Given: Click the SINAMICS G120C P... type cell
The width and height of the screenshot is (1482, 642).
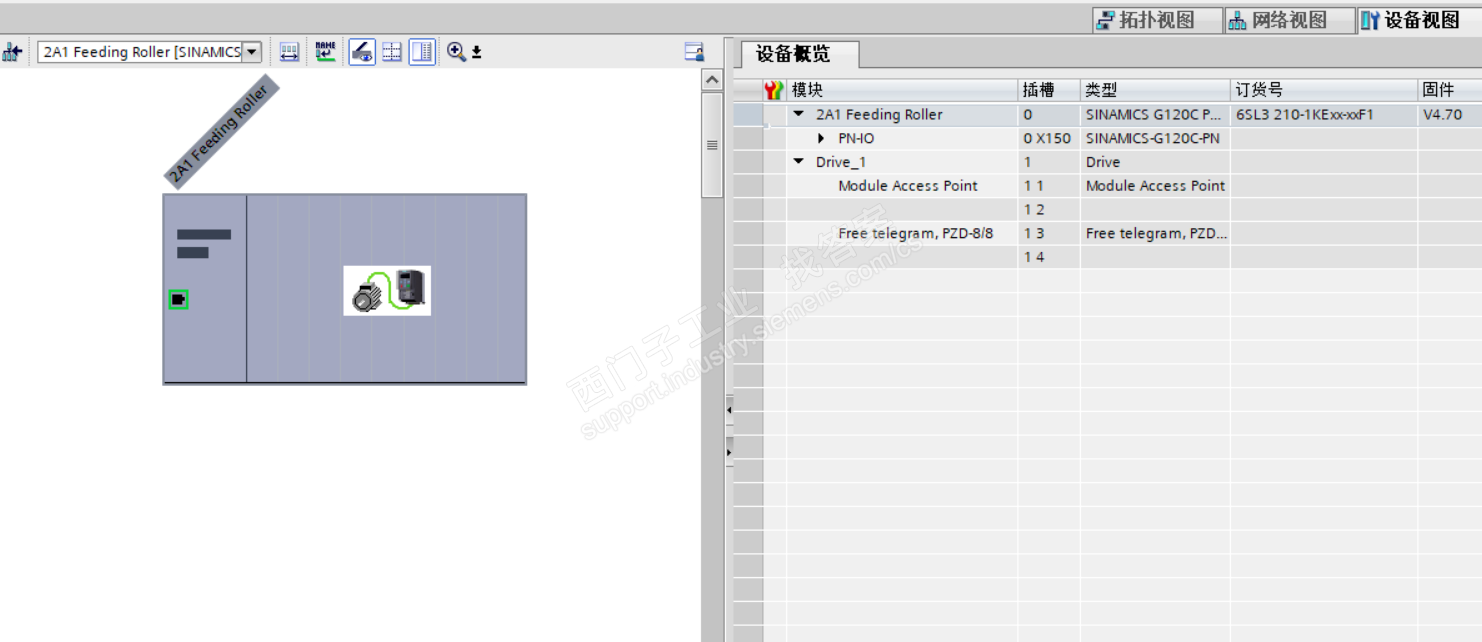Looking at the screenshot, I should pos(1155,115).
